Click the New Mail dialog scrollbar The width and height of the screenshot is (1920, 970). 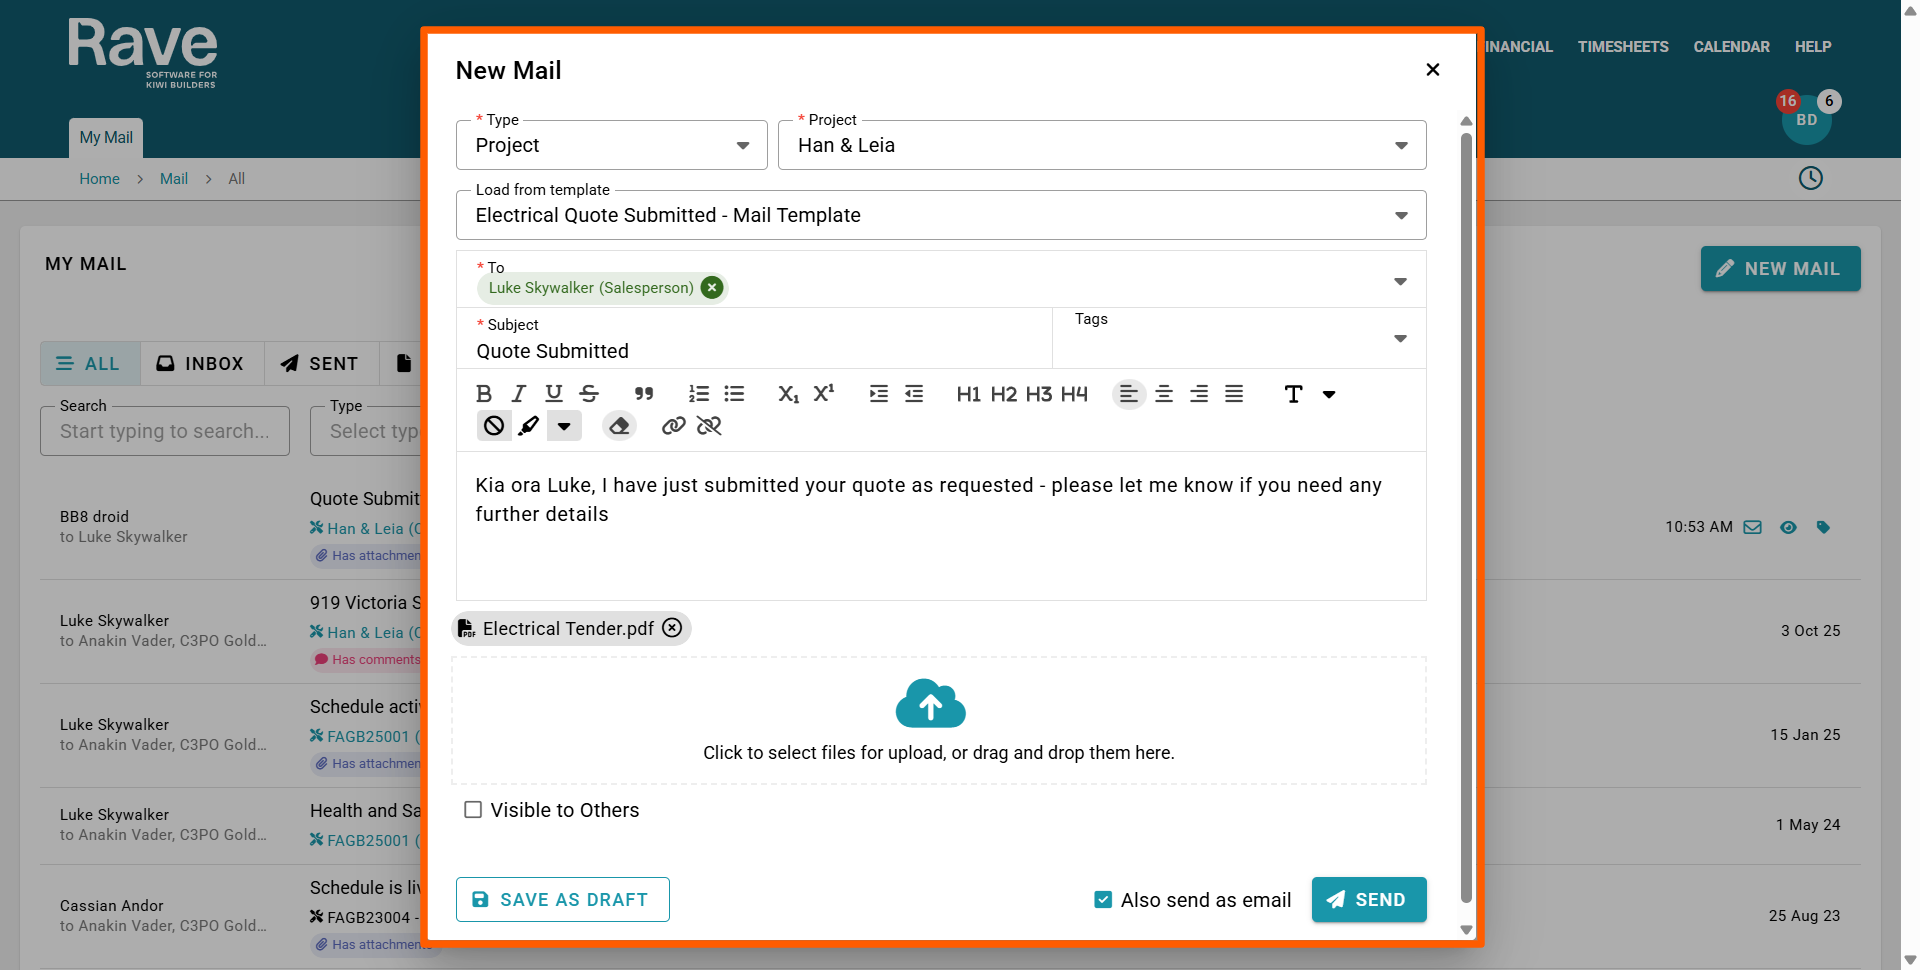click(1466, 520)
